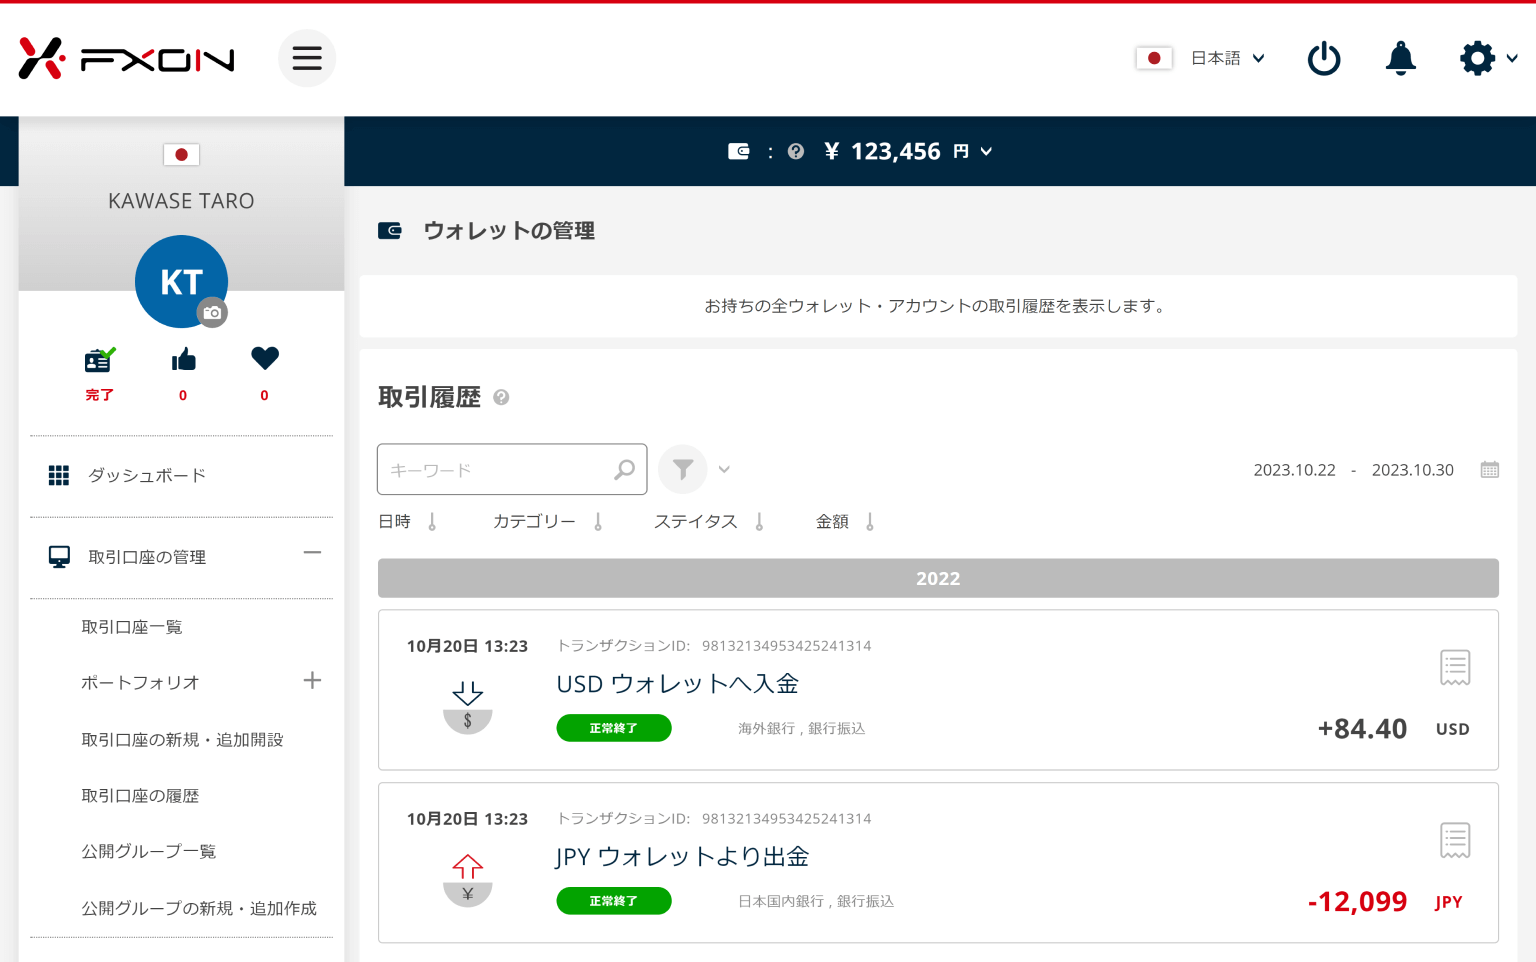The image size is (1536, 962).
Task: Open 取引口座一覧
Action: (x=132, y=627)
